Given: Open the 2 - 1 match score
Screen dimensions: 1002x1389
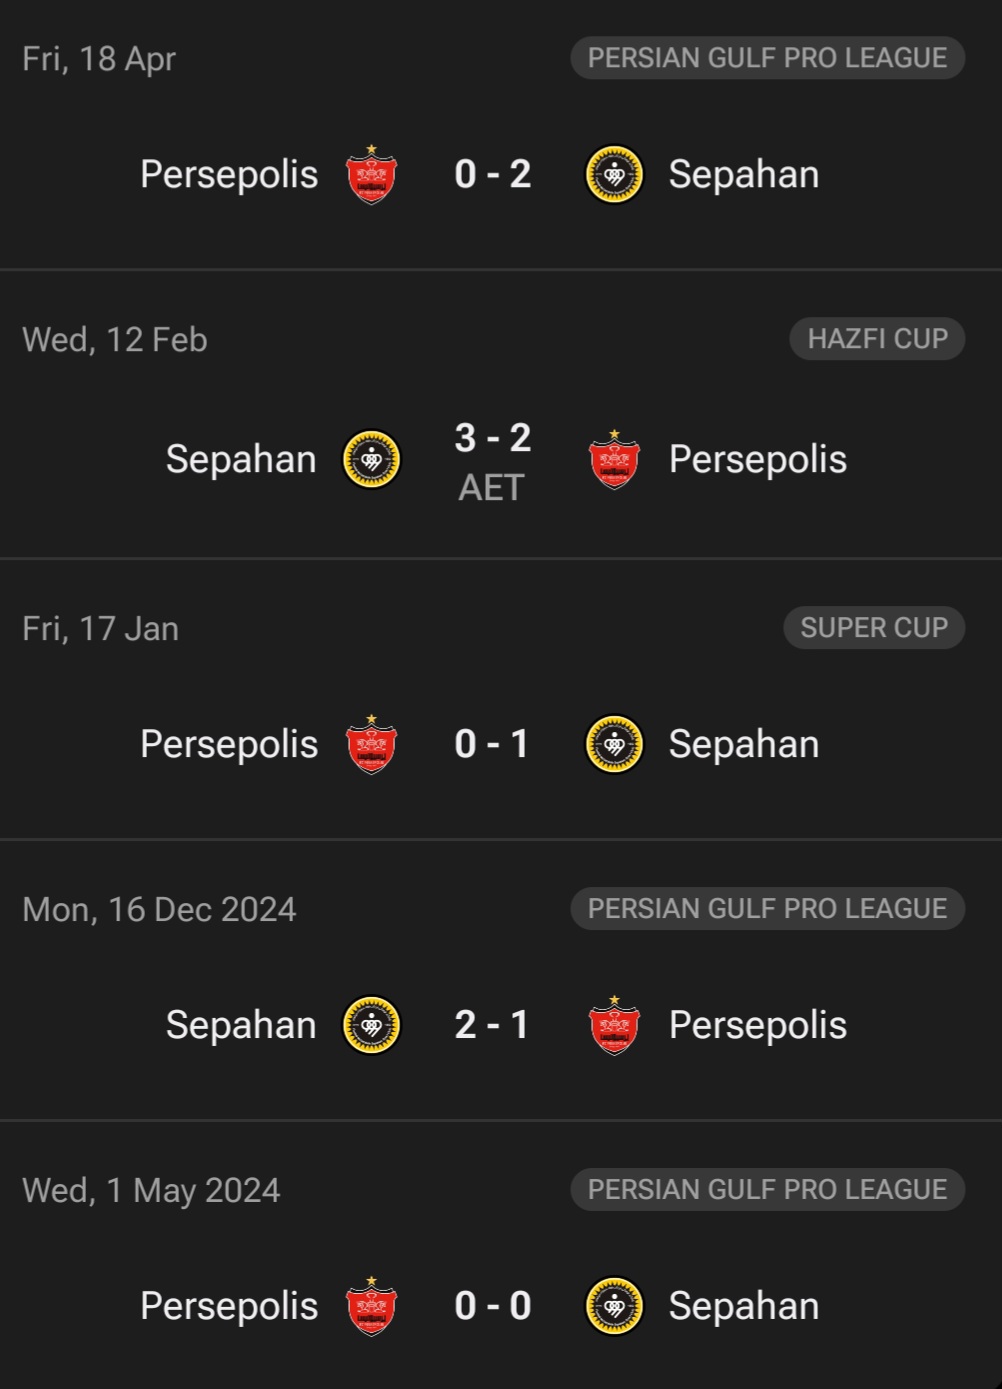Looking at the screenshot, I should tap(491, 1026).
